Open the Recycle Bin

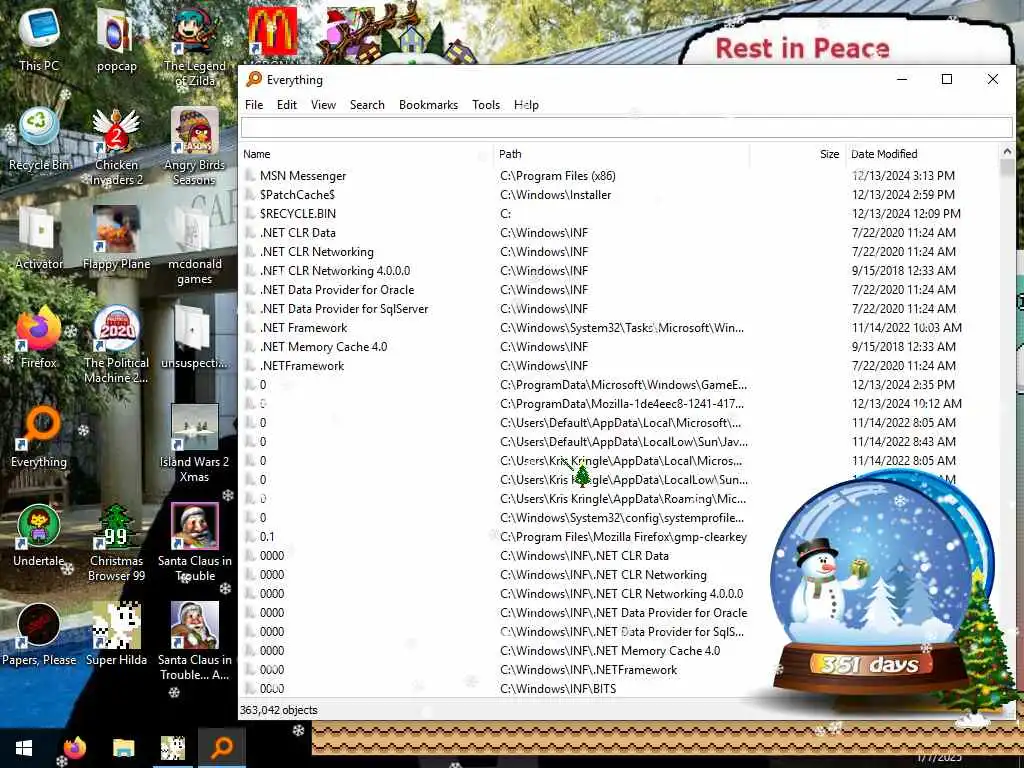point(39,138)
